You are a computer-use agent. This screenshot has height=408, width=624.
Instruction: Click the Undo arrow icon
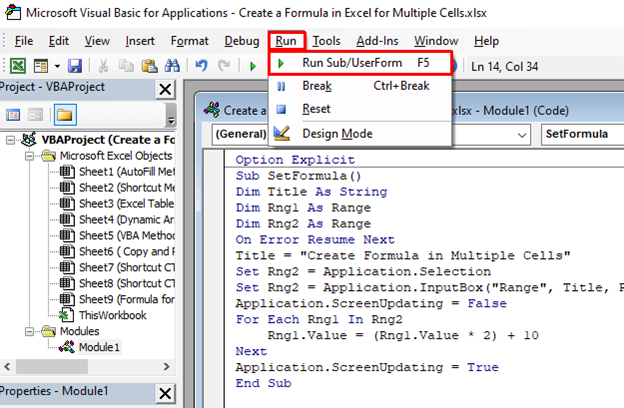coord(201,65)
